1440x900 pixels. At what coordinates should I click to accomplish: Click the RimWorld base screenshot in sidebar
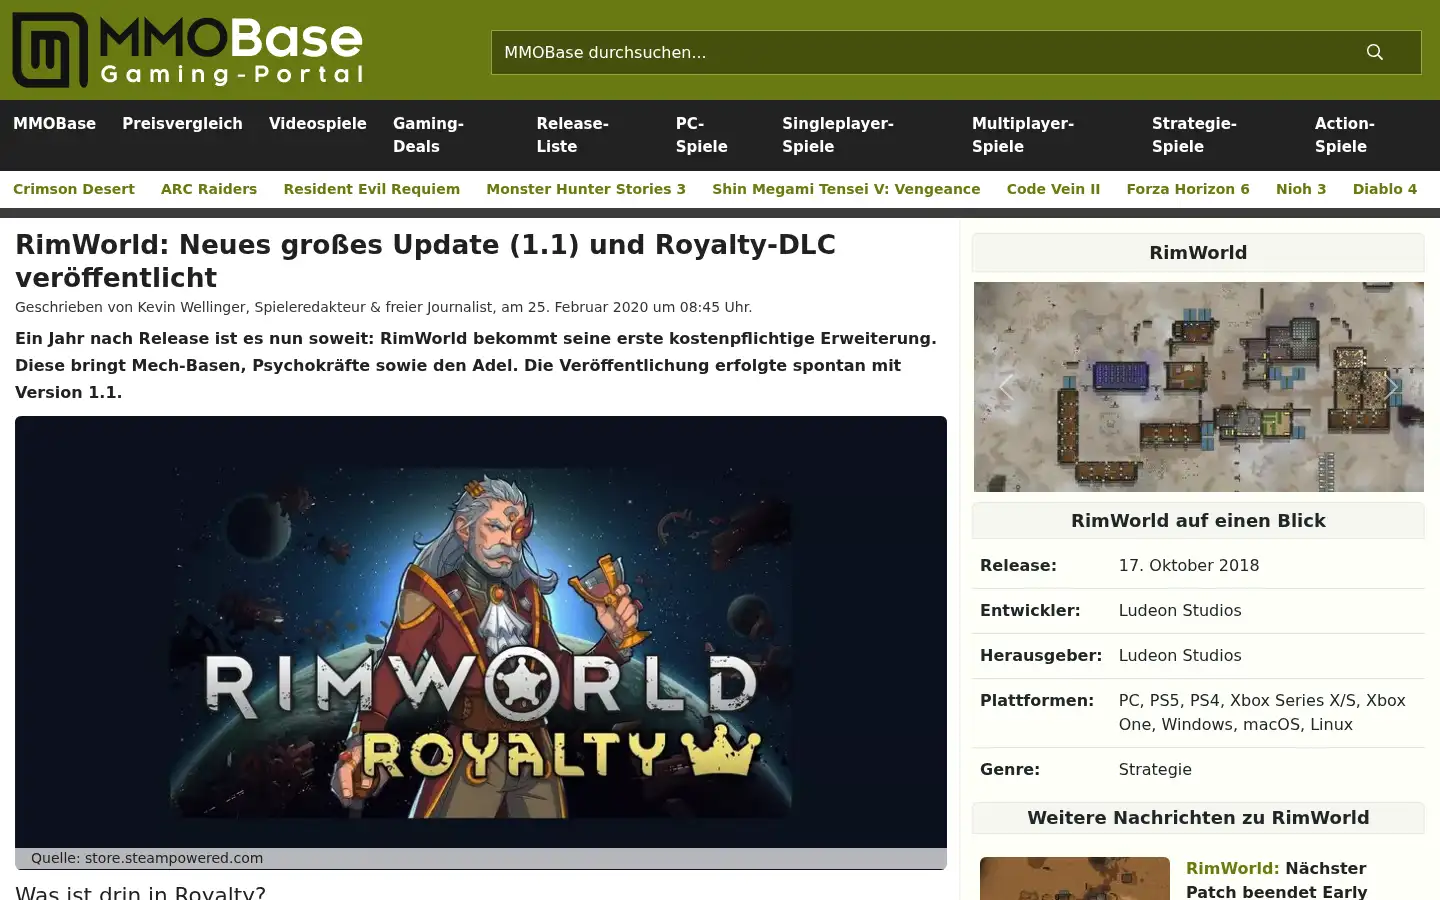pos(1199,387)
